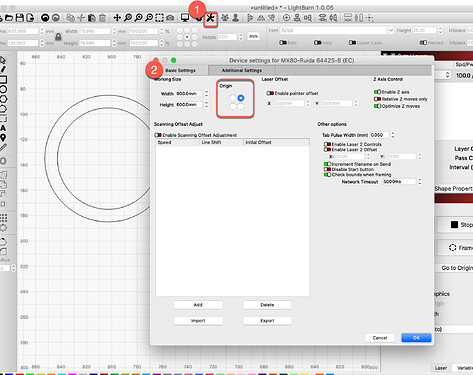Toggle Optimize Z moves
Image resolution: width=473 pixels, height=375 pixels.
(x=377, y=106)
